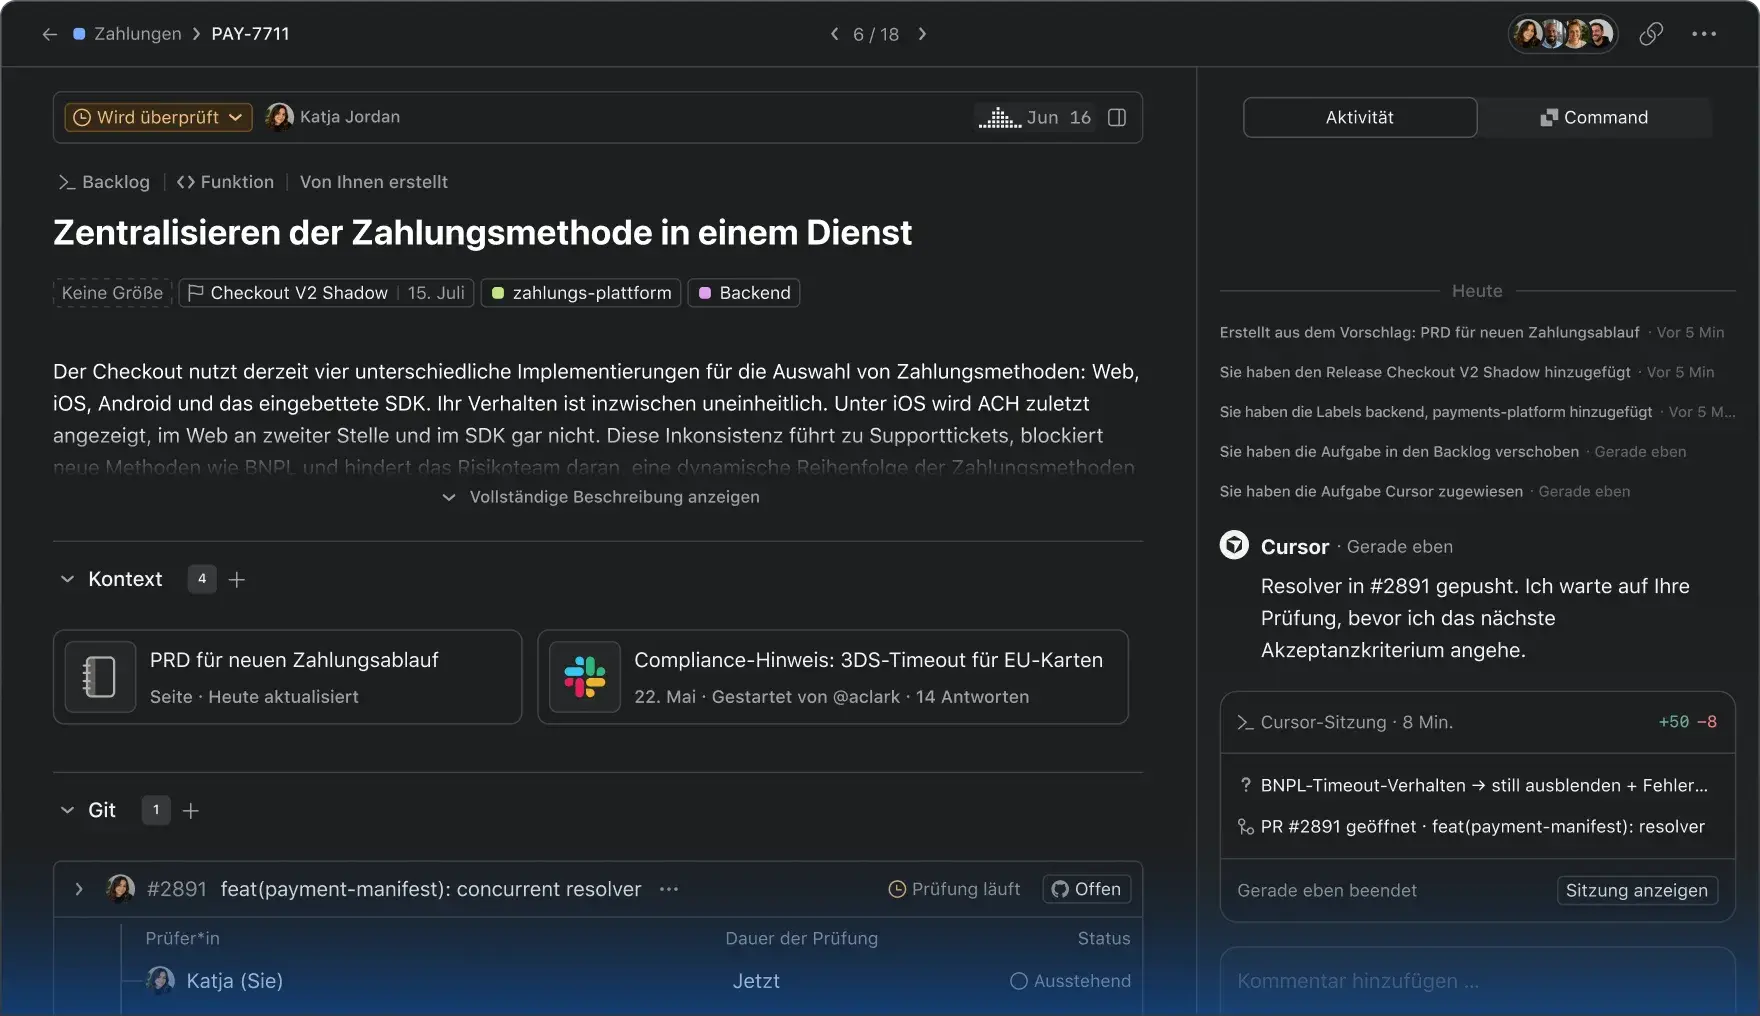
Task: Click Release Checkout V2 Shadow hinzugefügt entry
Action: coord(1467,372)
